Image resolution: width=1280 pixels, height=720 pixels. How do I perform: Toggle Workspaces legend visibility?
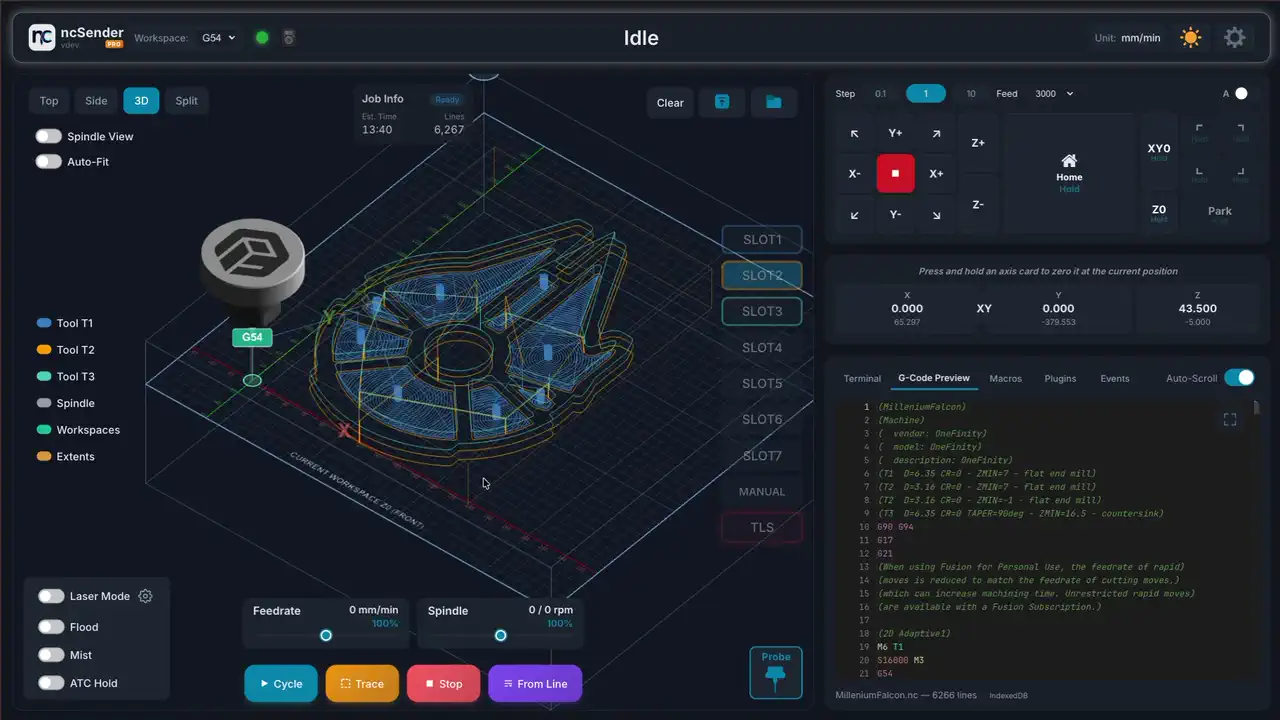tap(78, 430)
